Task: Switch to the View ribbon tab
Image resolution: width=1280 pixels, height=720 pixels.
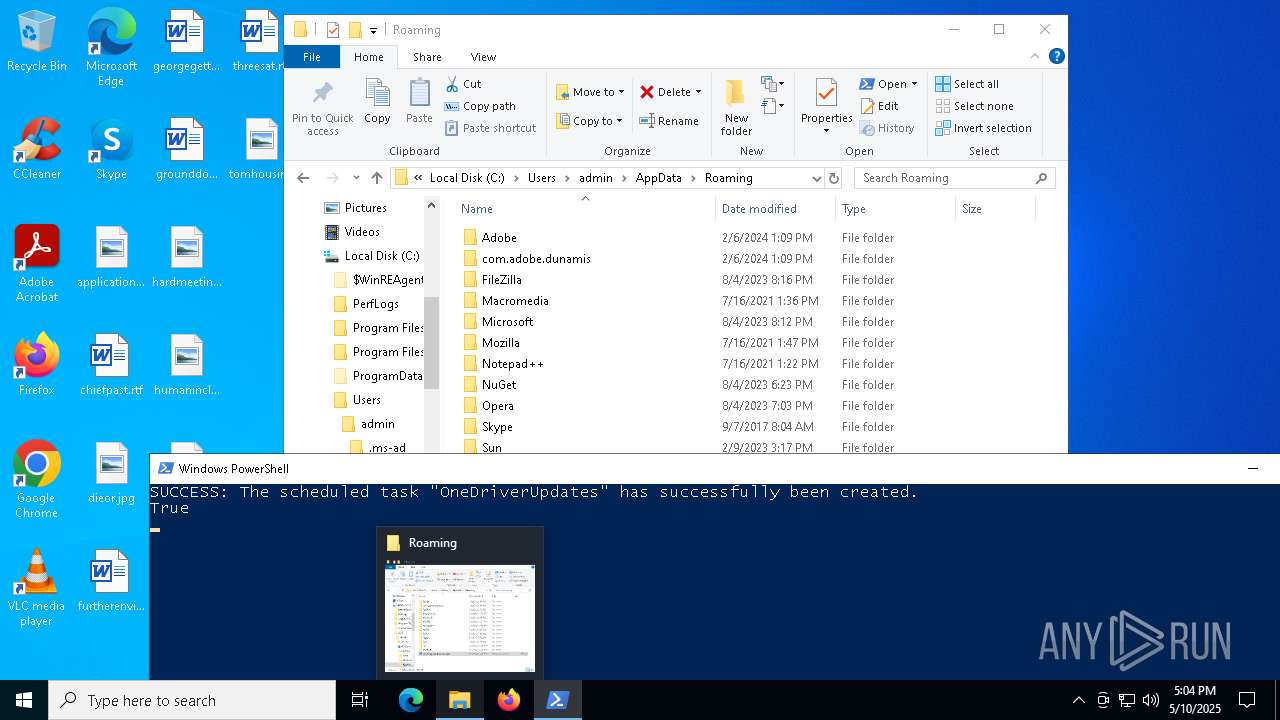Action: pos(483,57)
